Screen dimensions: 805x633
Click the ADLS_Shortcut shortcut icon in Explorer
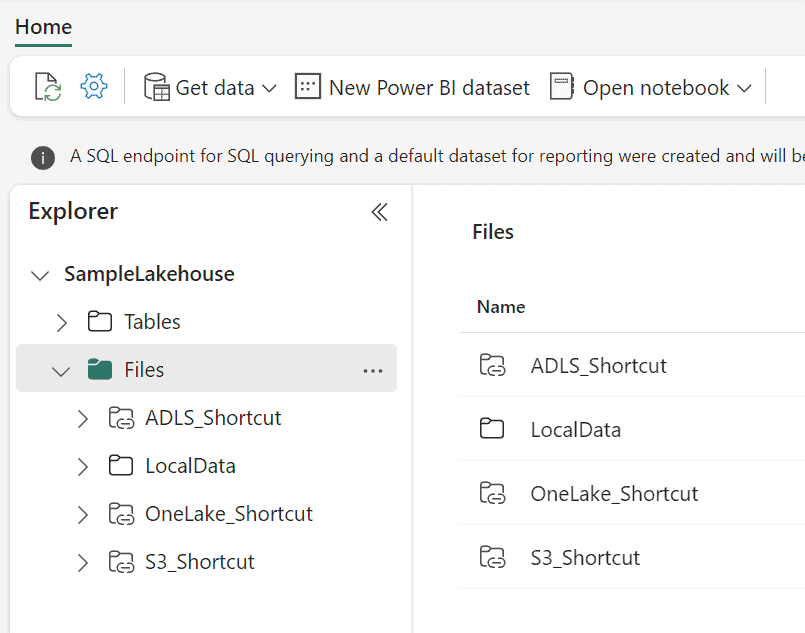click(x=121, y=417)
